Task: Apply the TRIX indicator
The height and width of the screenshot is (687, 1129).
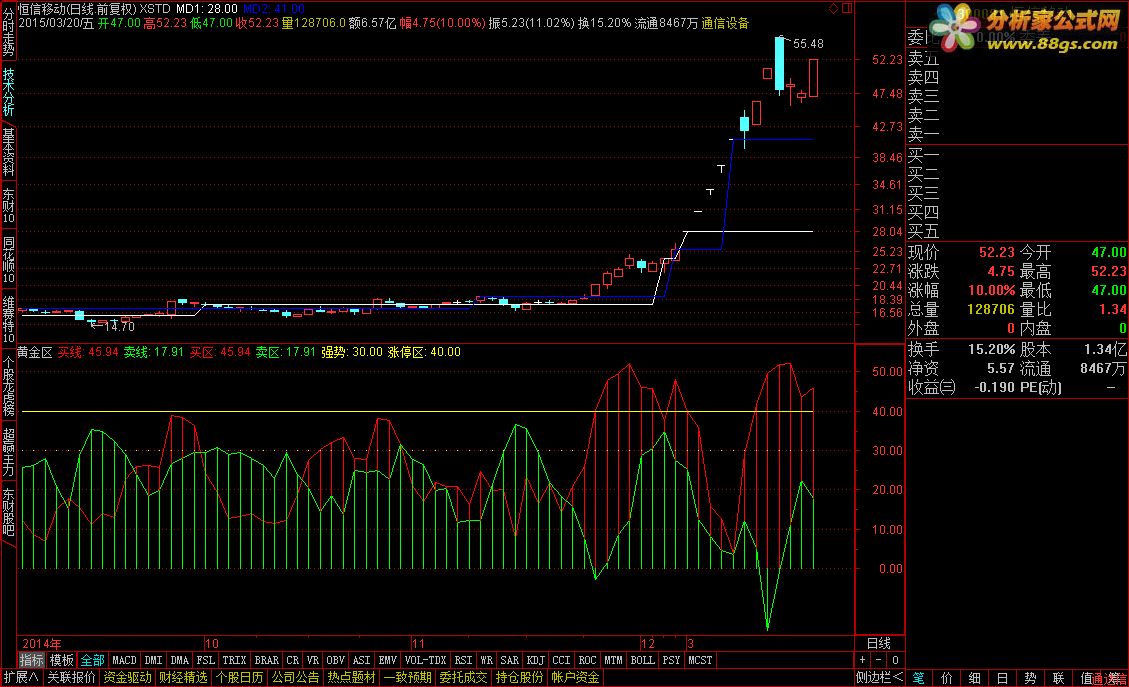Action: tap(235, 660)
